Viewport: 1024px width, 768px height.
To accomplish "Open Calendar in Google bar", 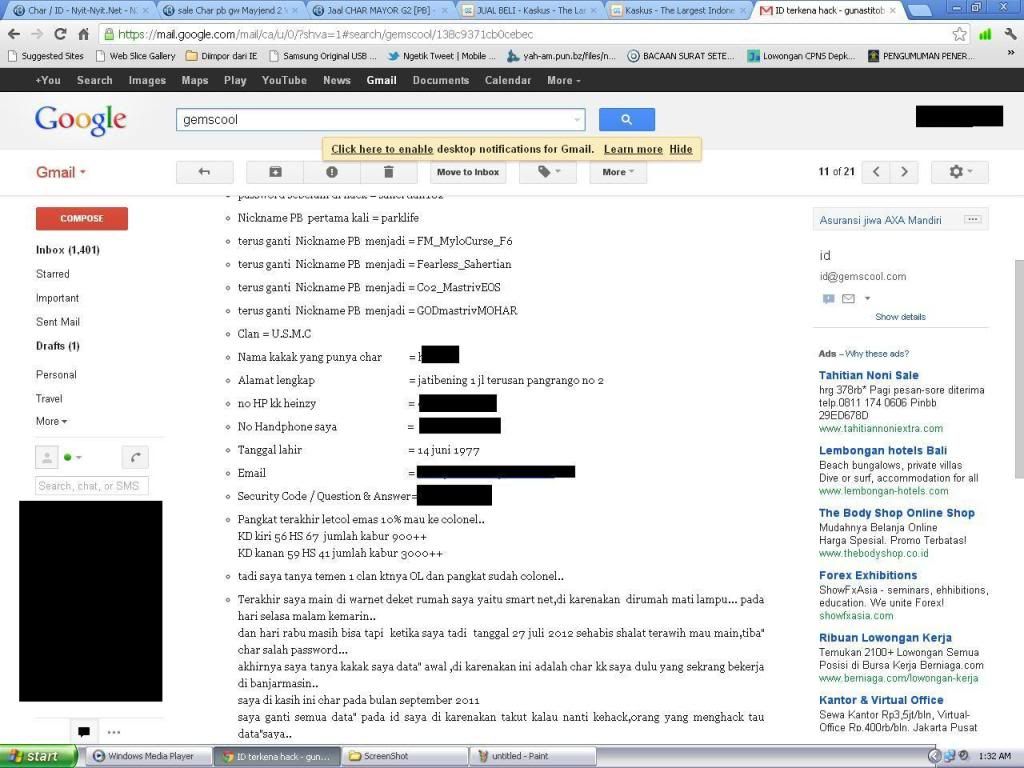I will coord(507,80).
